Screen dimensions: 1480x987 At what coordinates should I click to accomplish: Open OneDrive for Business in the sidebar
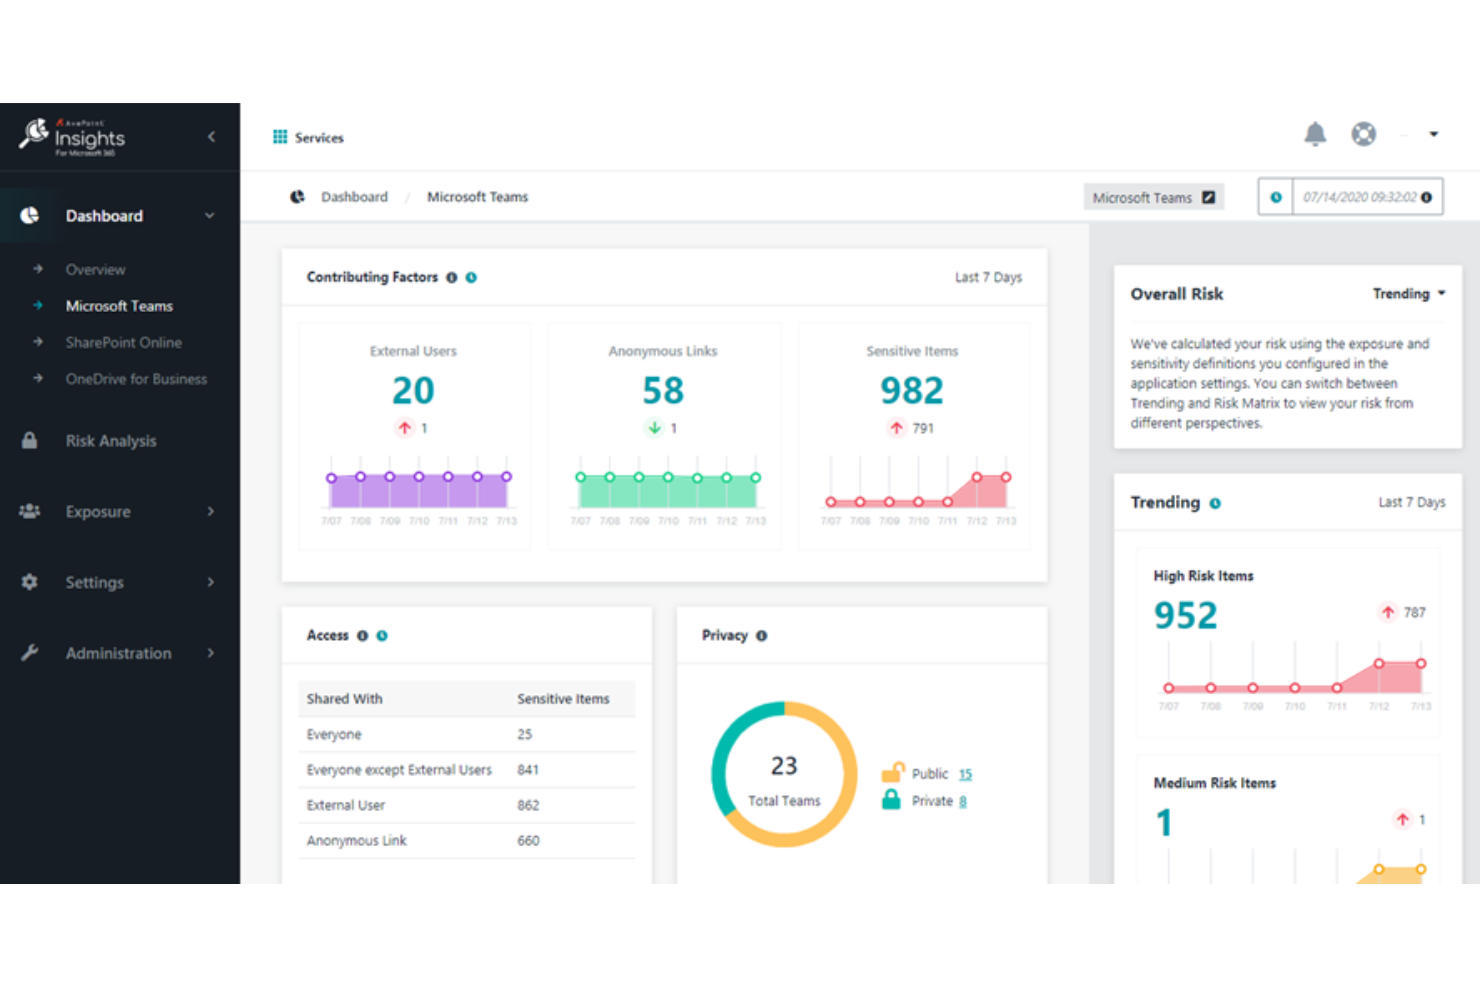pos(136,379)
